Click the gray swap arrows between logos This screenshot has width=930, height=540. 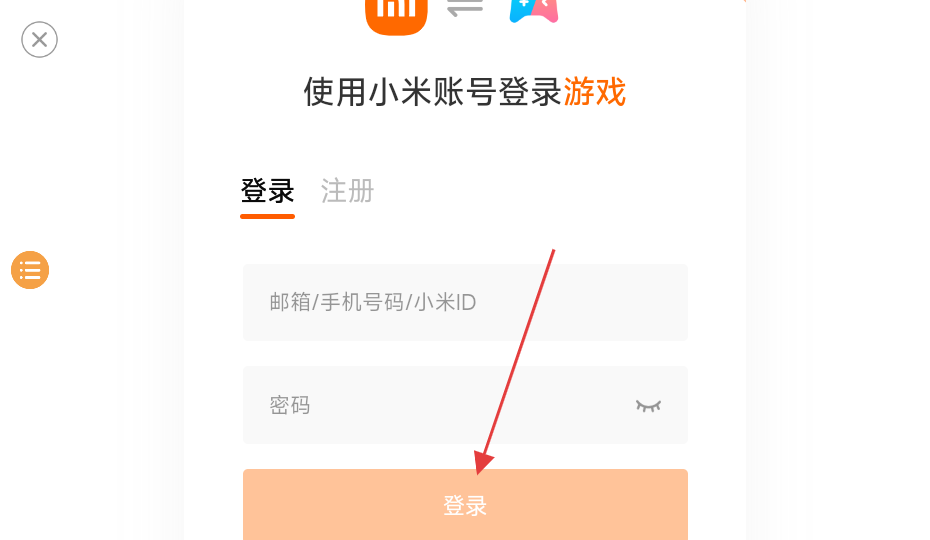(x=465, y=8)
